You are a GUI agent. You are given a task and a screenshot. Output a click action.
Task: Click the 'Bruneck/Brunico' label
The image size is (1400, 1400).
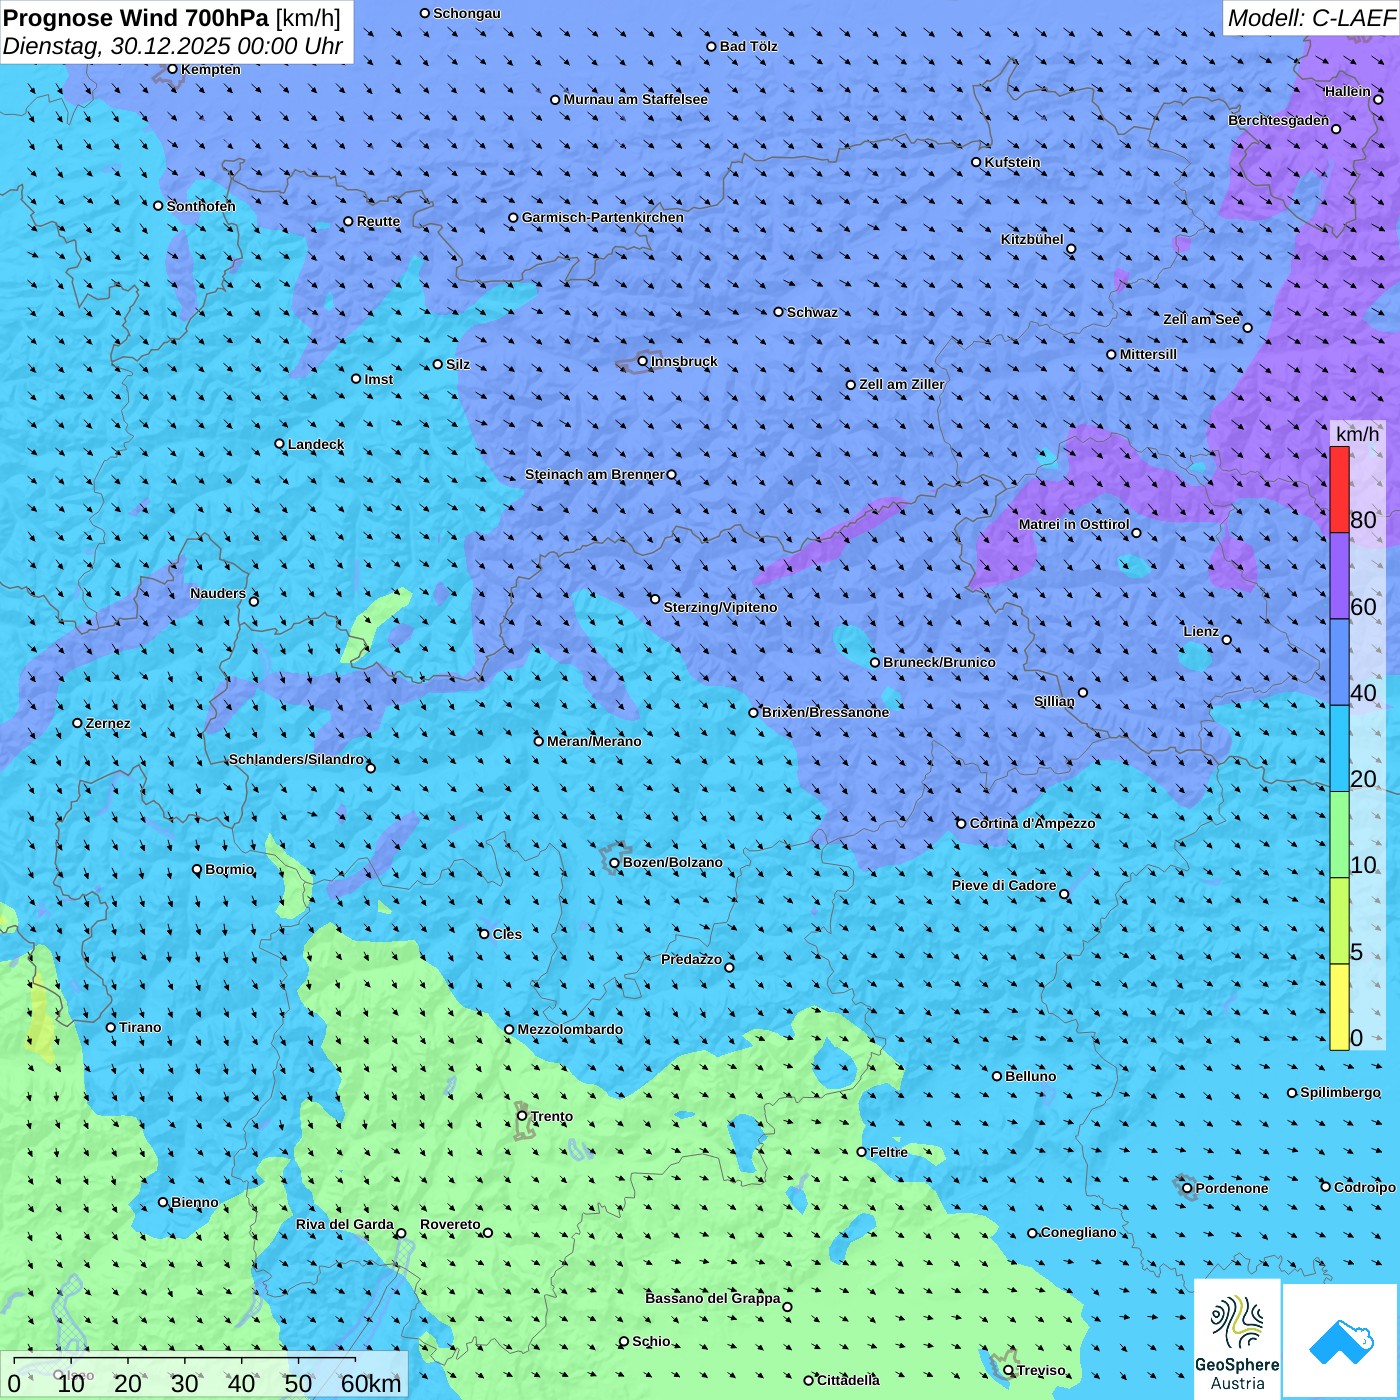[939, 662]
